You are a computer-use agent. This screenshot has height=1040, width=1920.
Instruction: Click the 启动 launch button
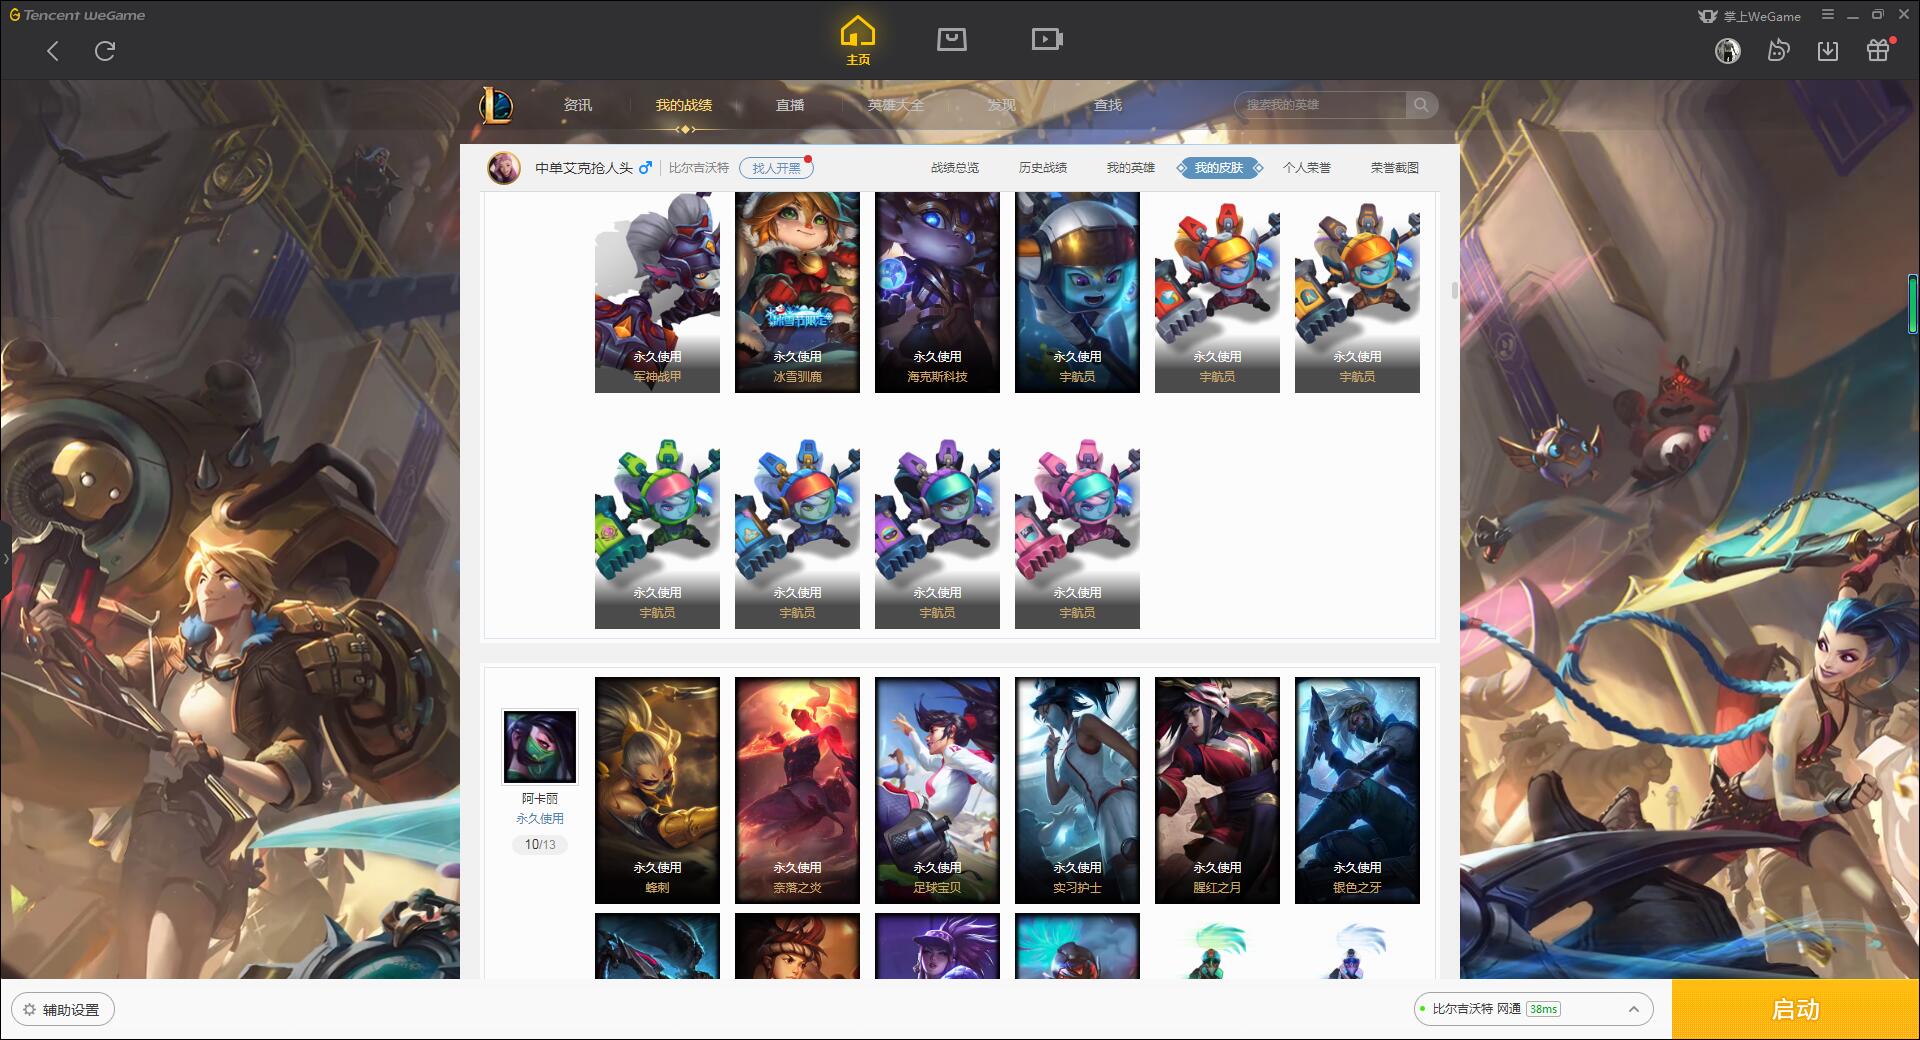(1795, 1010)
